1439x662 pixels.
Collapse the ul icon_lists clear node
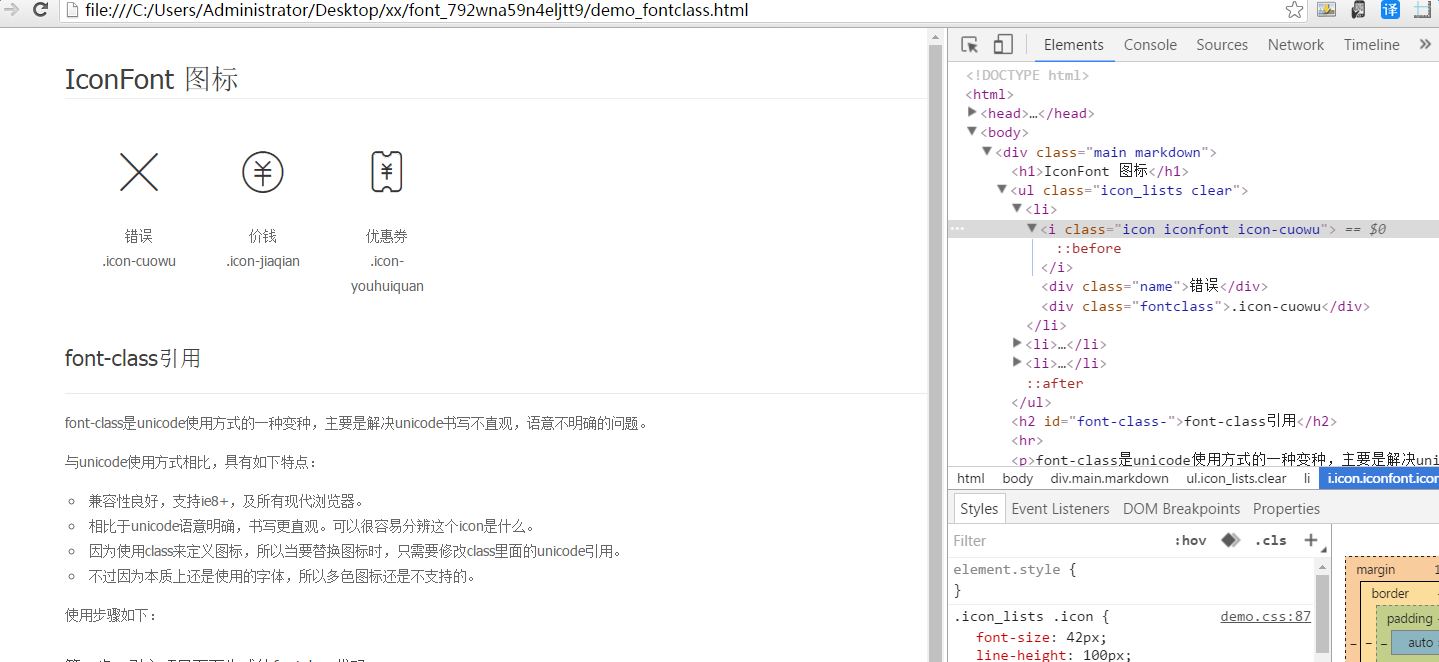1002,190
